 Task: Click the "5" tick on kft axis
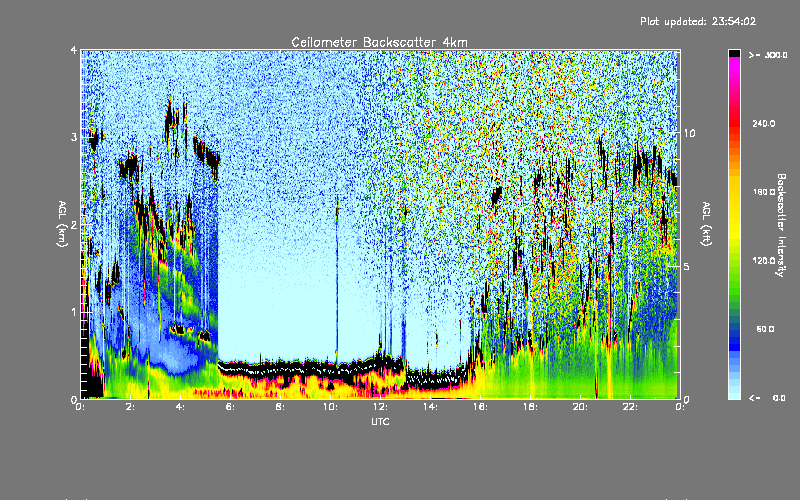(x=687, y=266)
